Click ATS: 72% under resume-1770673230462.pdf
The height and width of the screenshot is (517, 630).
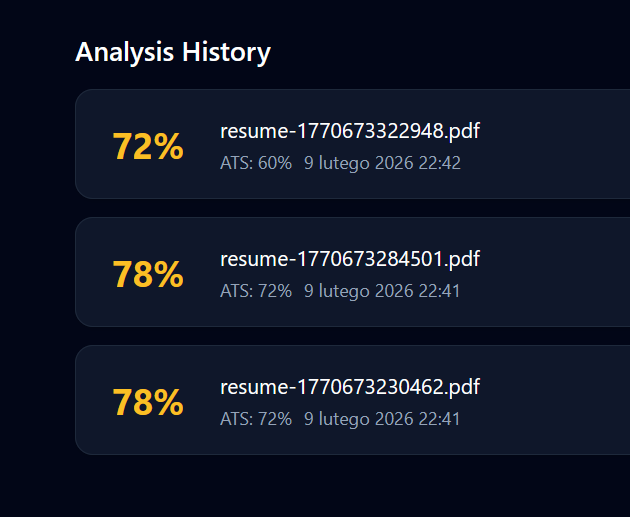click(255, 419)
